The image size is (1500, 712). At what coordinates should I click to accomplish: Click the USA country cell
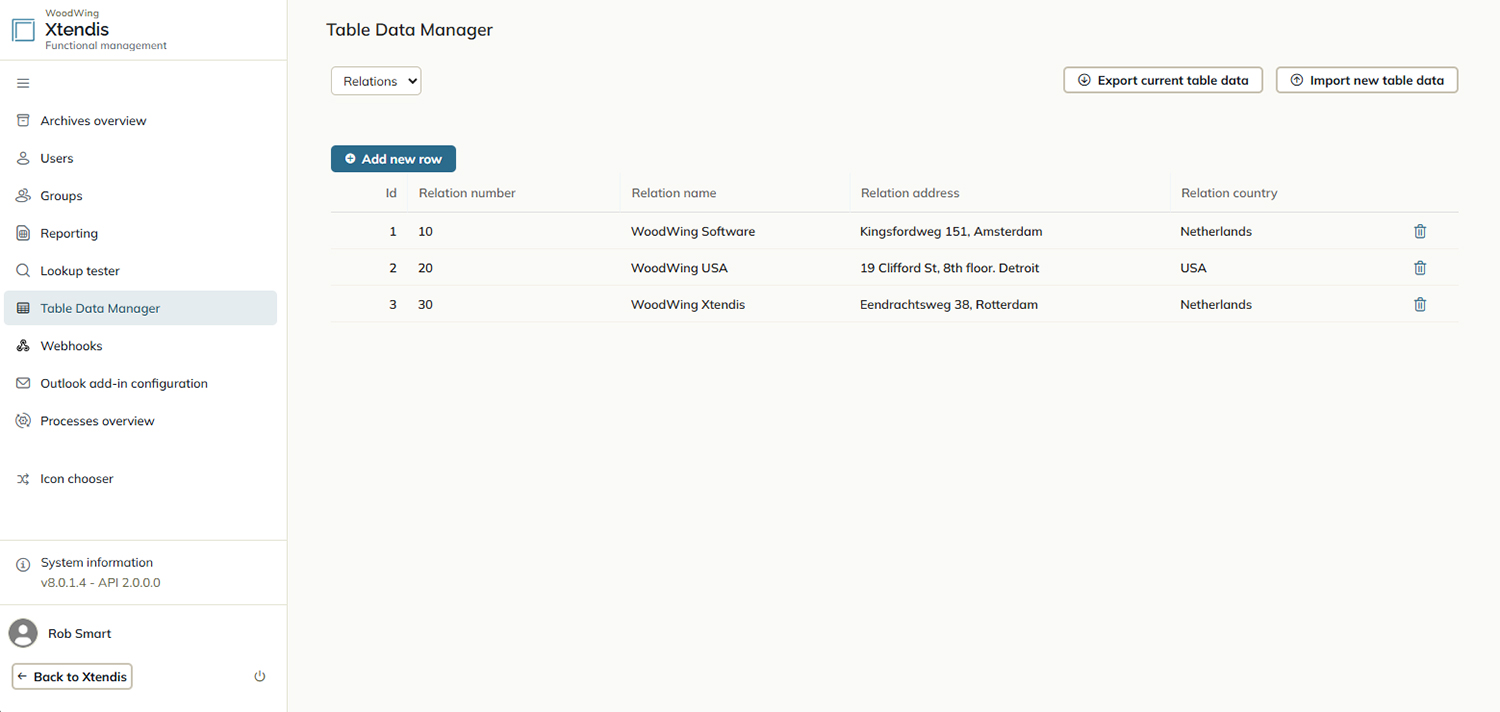click(1193, 268)
